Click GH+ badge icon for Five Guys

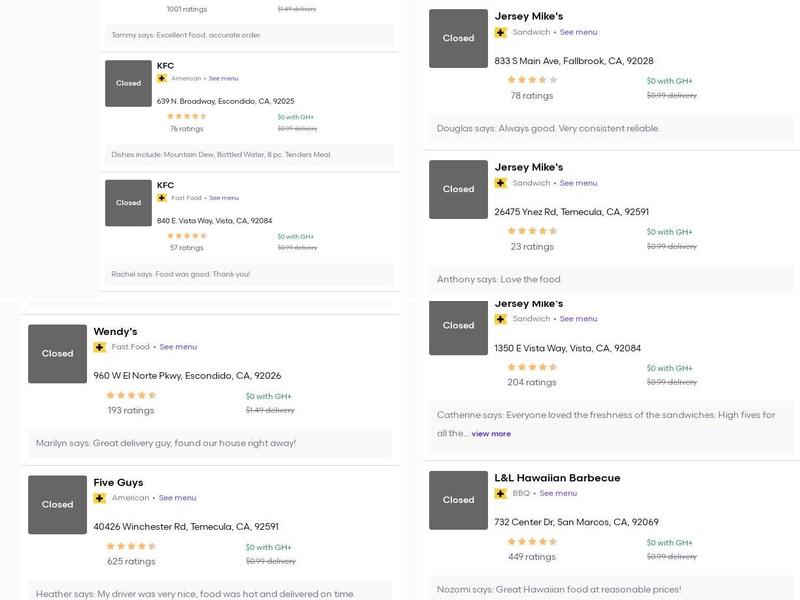pos(100,498)
